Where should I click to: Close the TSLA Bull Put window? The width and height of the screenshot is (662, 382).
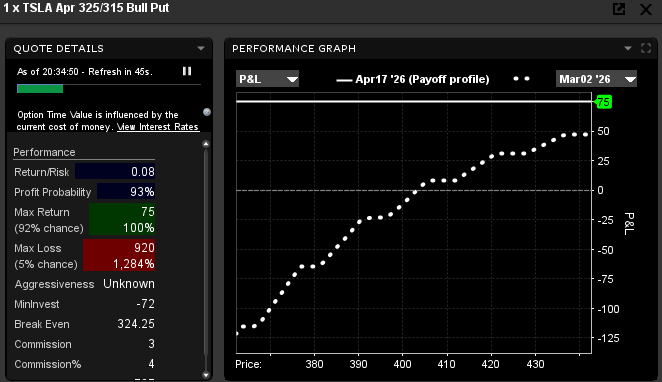tap(646, 9)
